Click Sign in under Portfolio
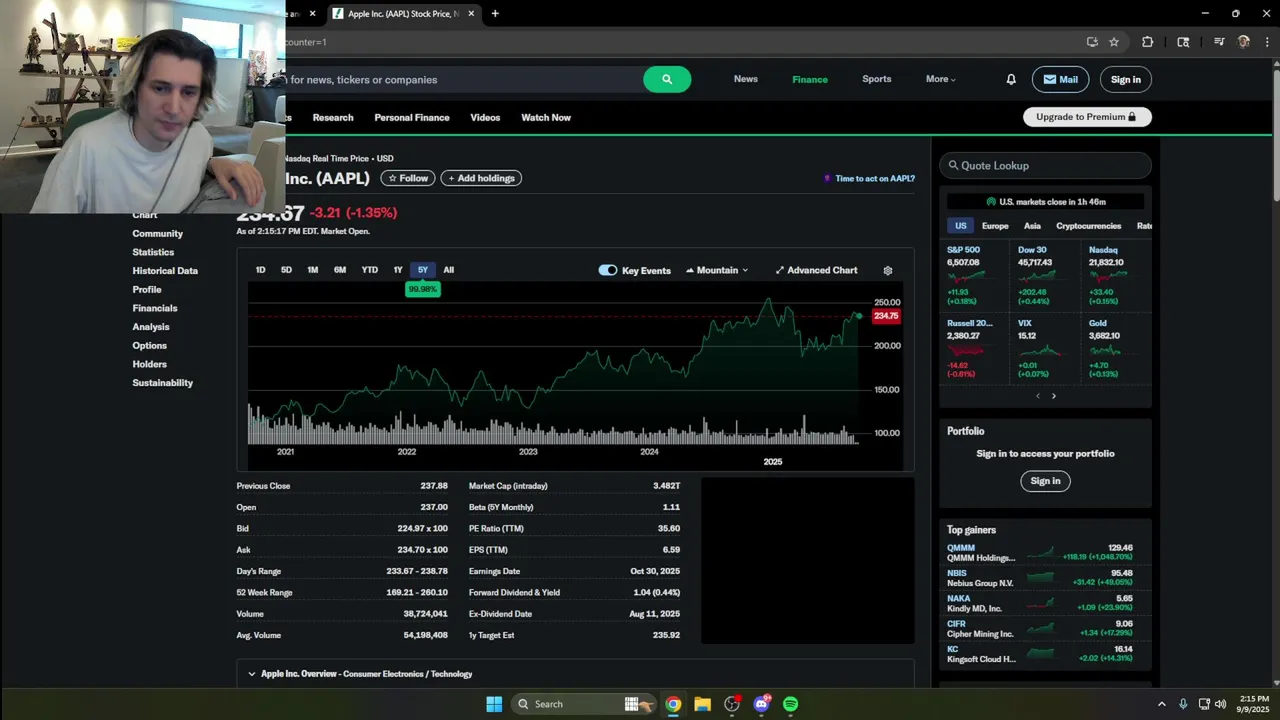This screenshot has height=720, width=1280. point(1045,481)
